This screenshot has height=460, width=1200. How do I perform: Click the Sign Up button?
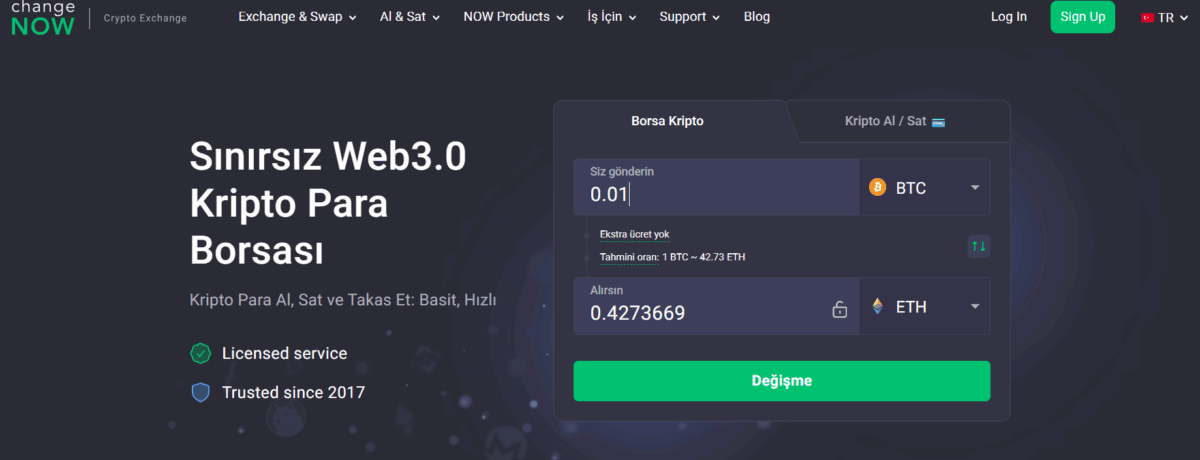(1082, 17)
